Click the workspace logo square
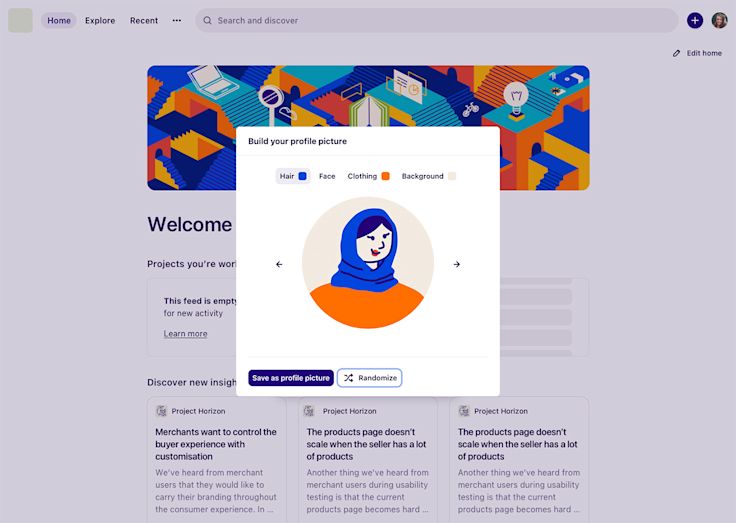Viewport: 736px width, 523px height. coord(20,20)
